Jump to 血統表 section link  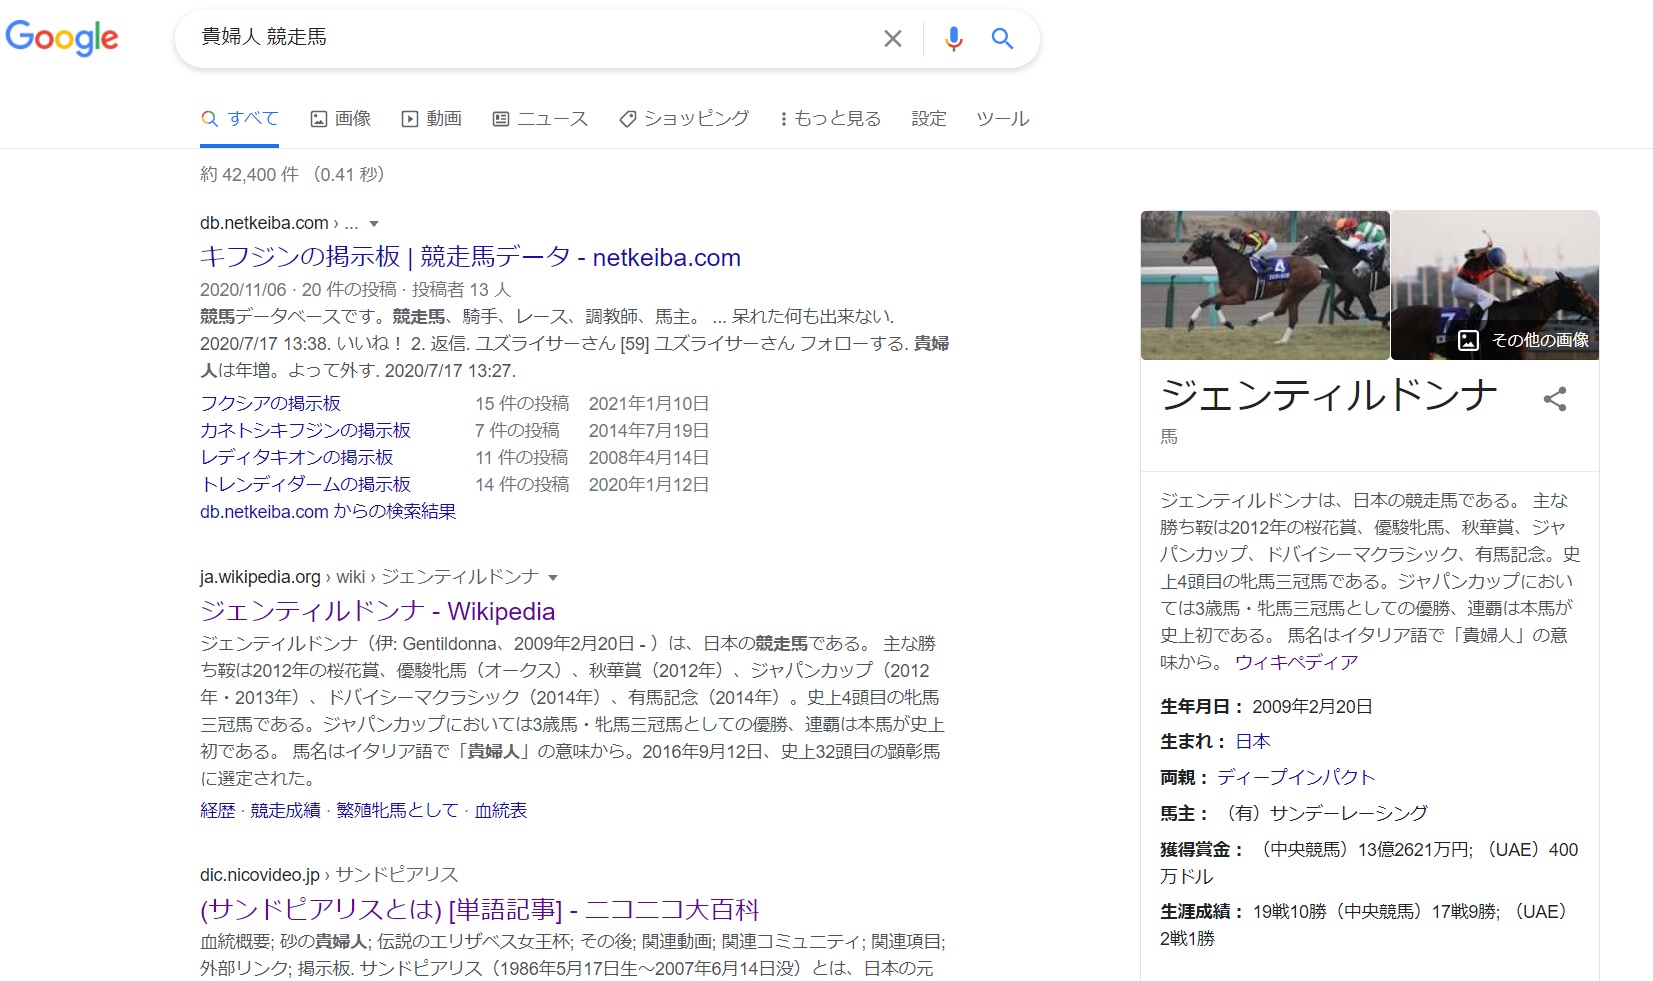point(500,810)
